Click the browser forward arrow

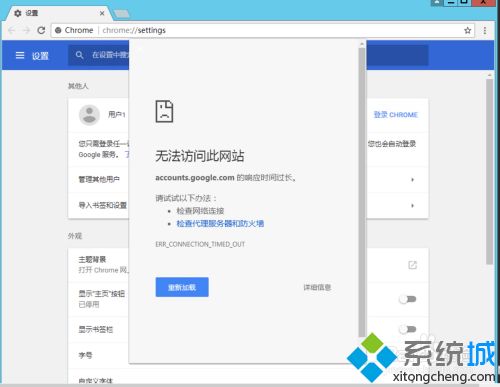26,30
